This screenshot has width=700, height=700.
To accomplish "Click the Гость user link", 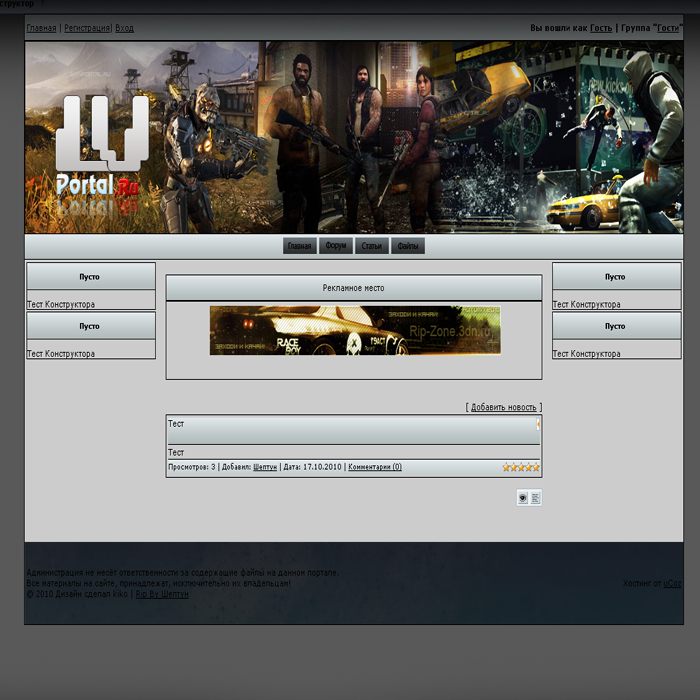I will pyautogui.click(x=601, y=28).
